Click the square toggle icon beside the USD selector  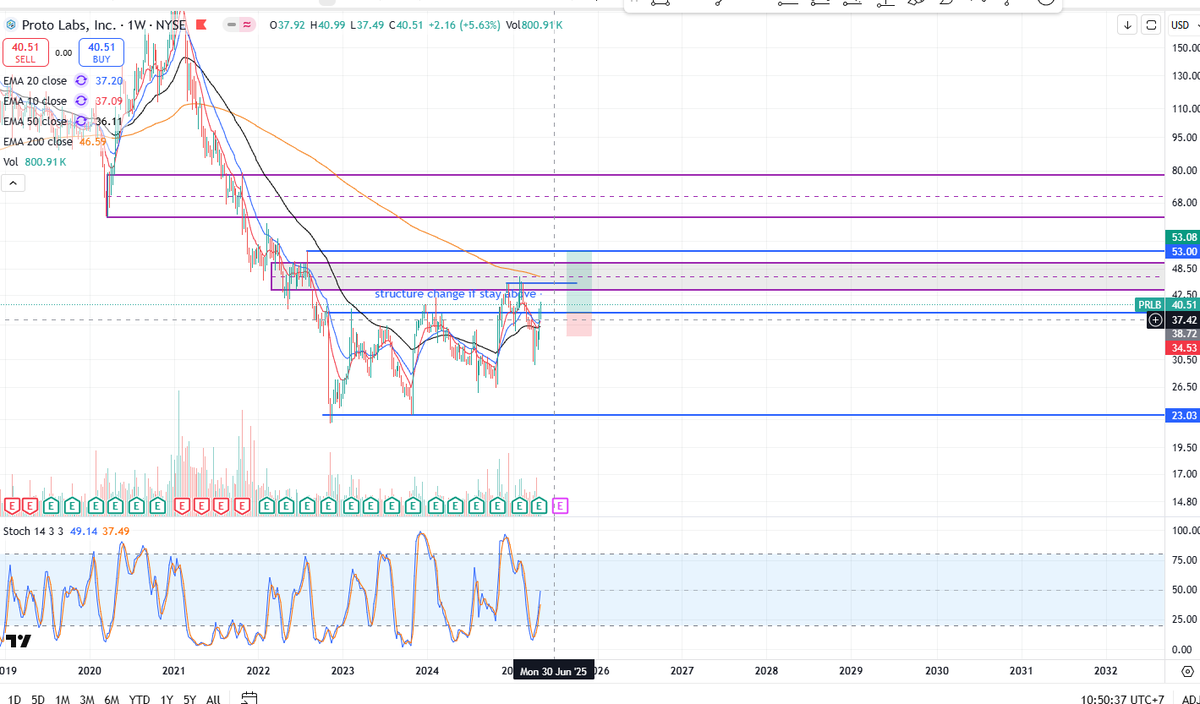(1151, 24)
